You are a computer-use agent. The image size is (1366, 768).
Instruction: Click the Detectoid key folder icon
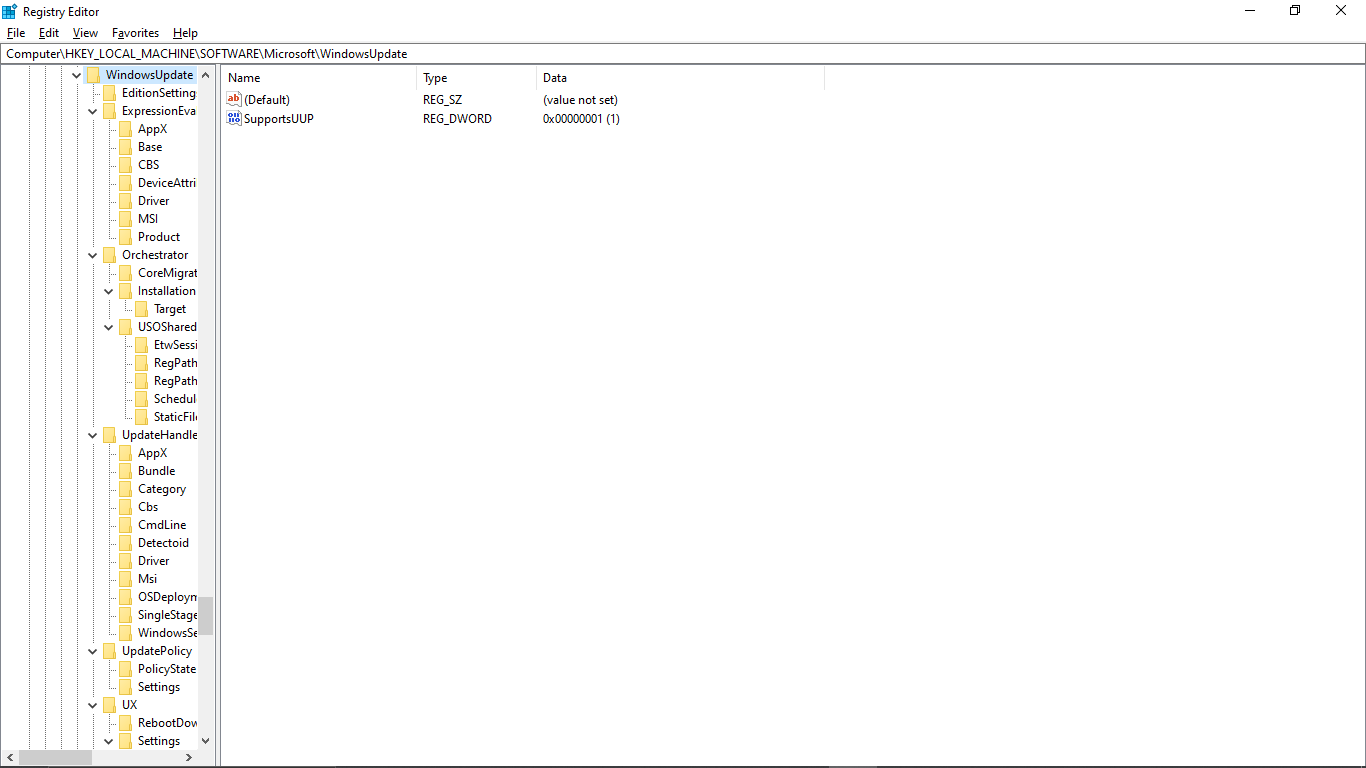[126, 543]
